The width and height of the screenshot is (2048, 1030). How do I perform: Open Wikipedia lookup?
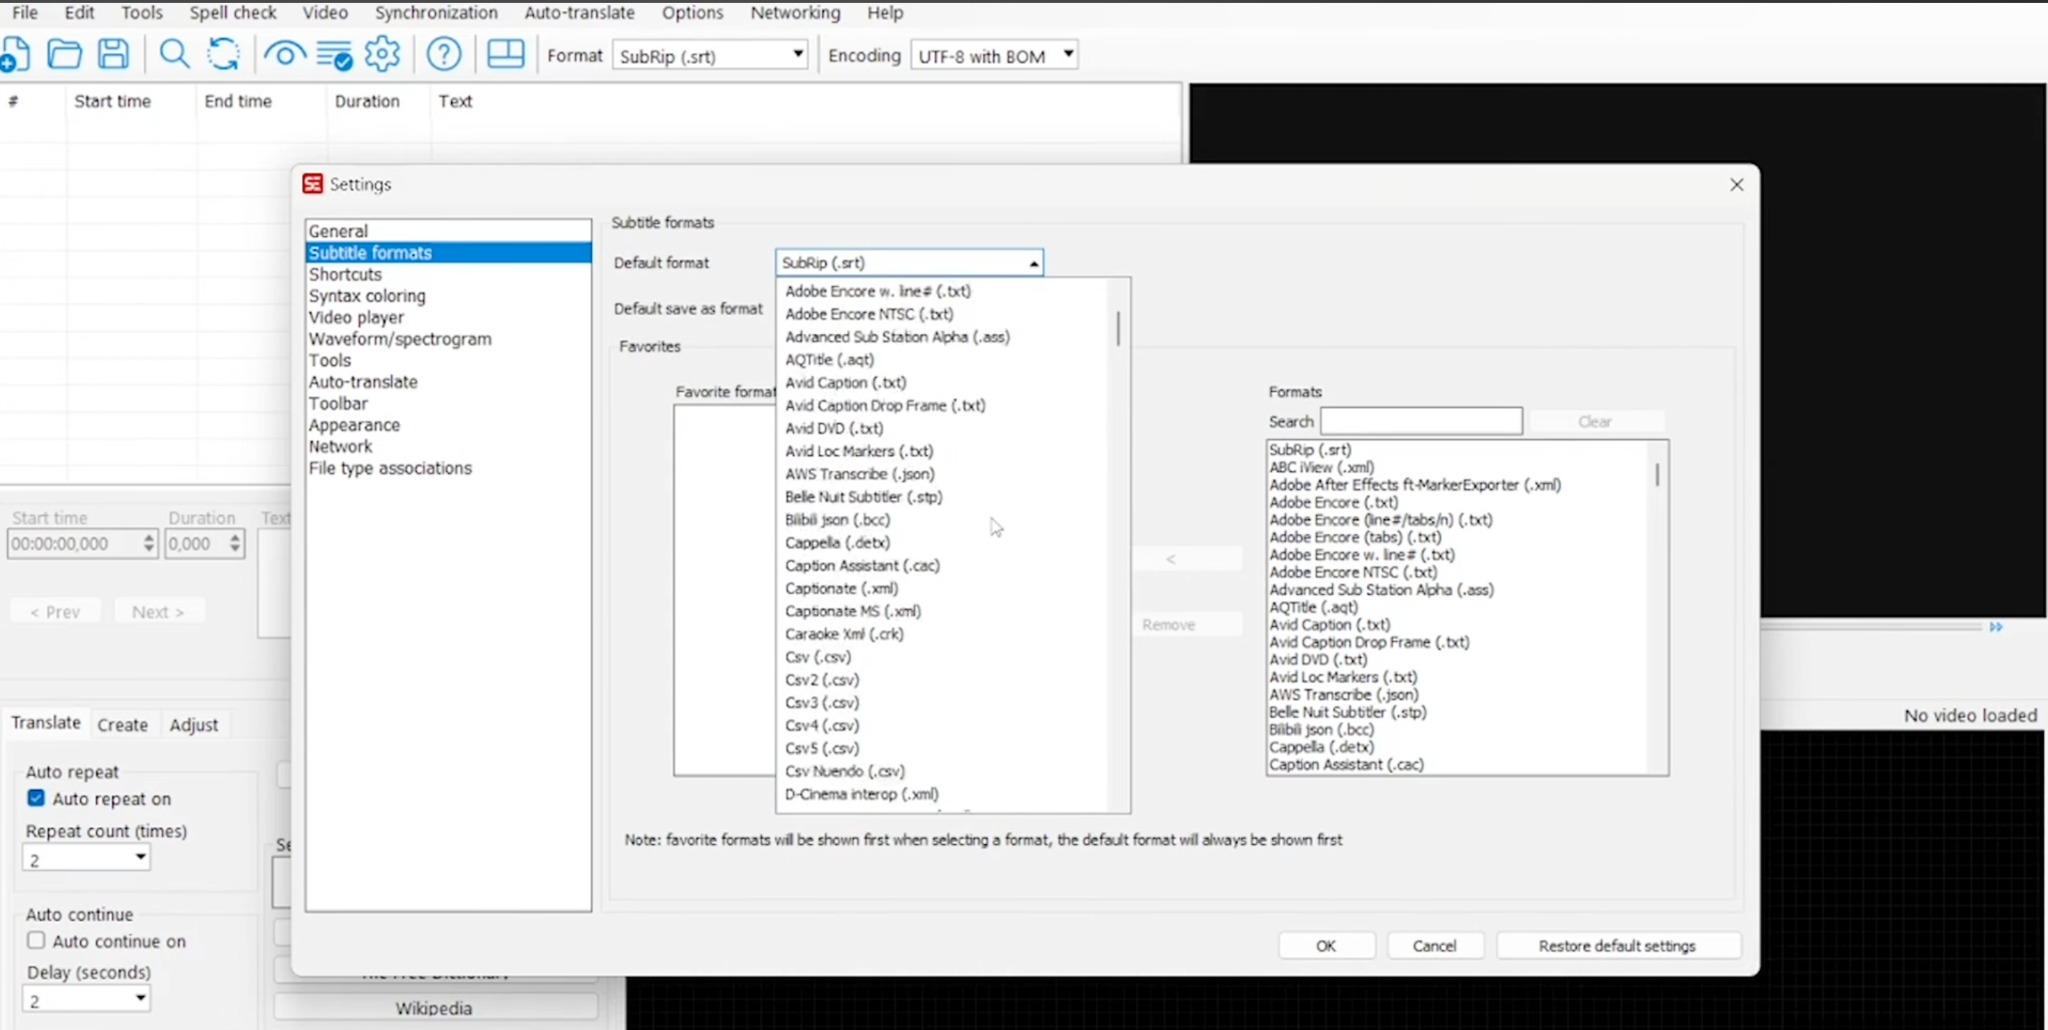pos(433,1008)
